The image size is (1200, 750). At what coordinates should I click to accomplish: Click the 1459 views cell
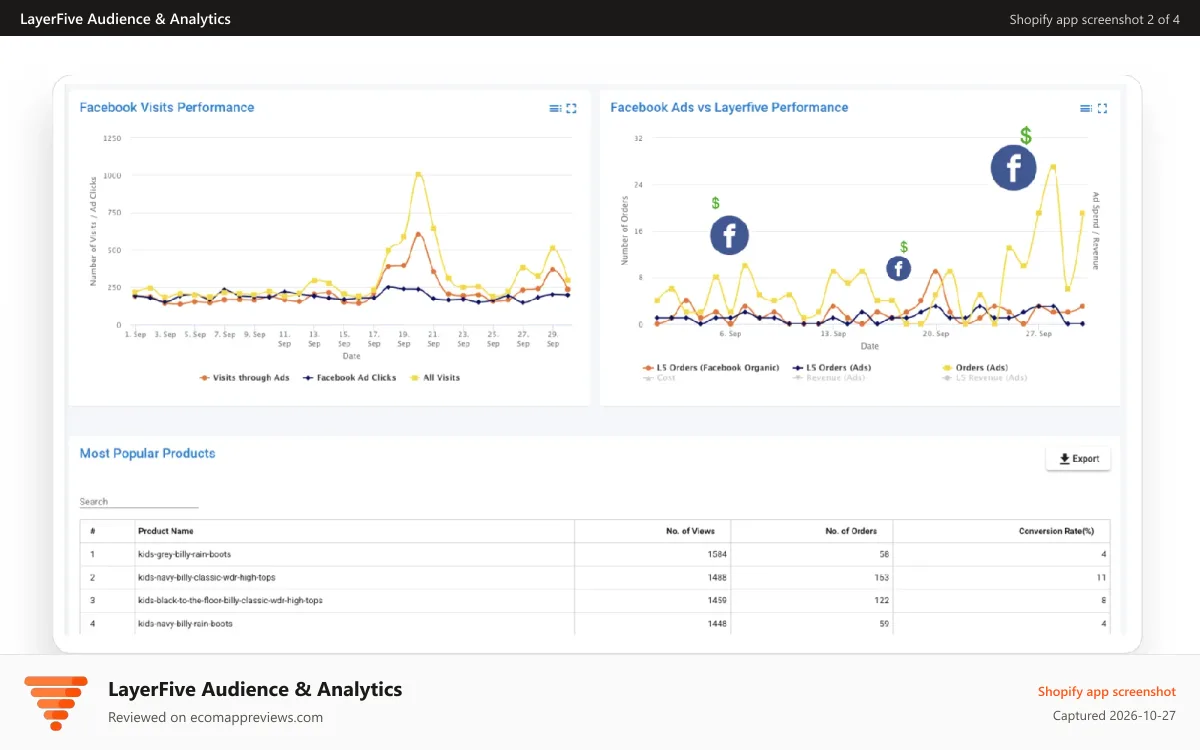click(x=654, y=601)
